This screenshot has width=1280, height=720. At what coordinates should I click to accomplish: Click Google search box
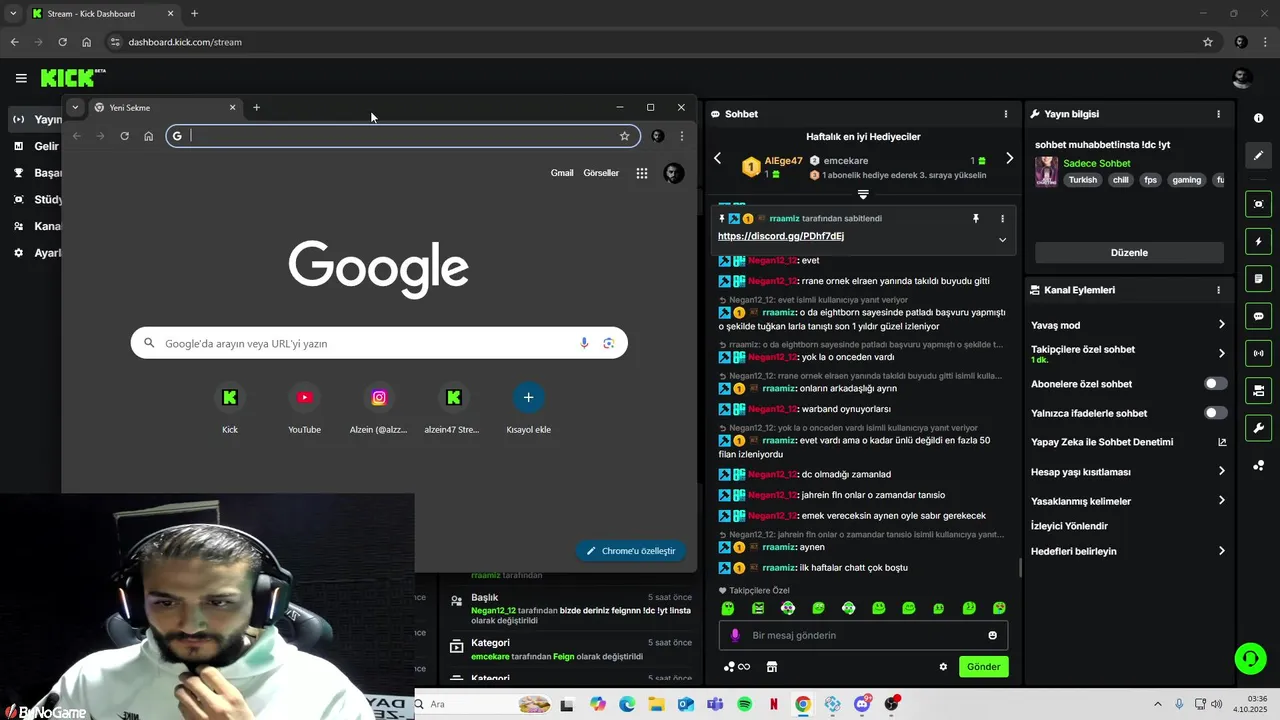coord(379,343)
